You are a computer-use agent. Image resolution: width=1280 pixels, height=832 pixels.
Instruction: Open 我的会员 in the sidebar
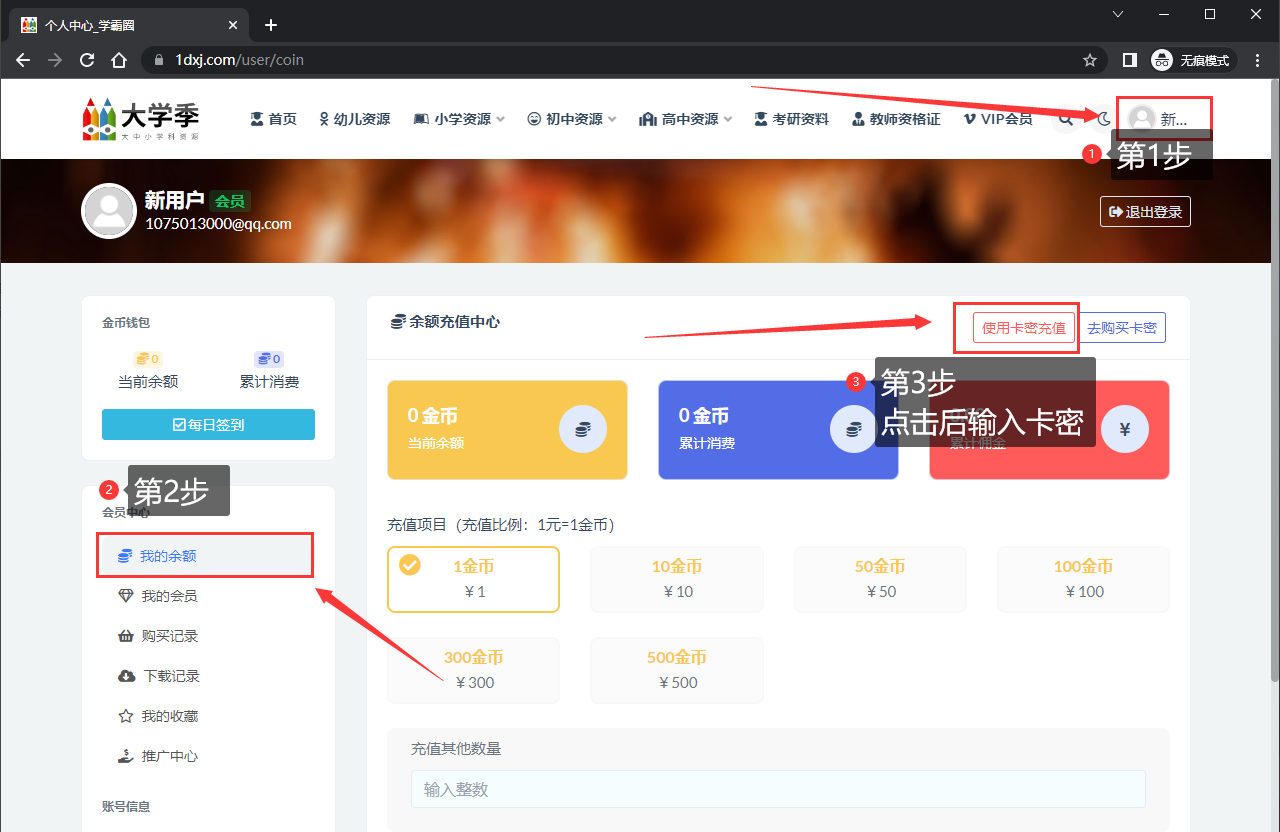click(x=168, y=596)
